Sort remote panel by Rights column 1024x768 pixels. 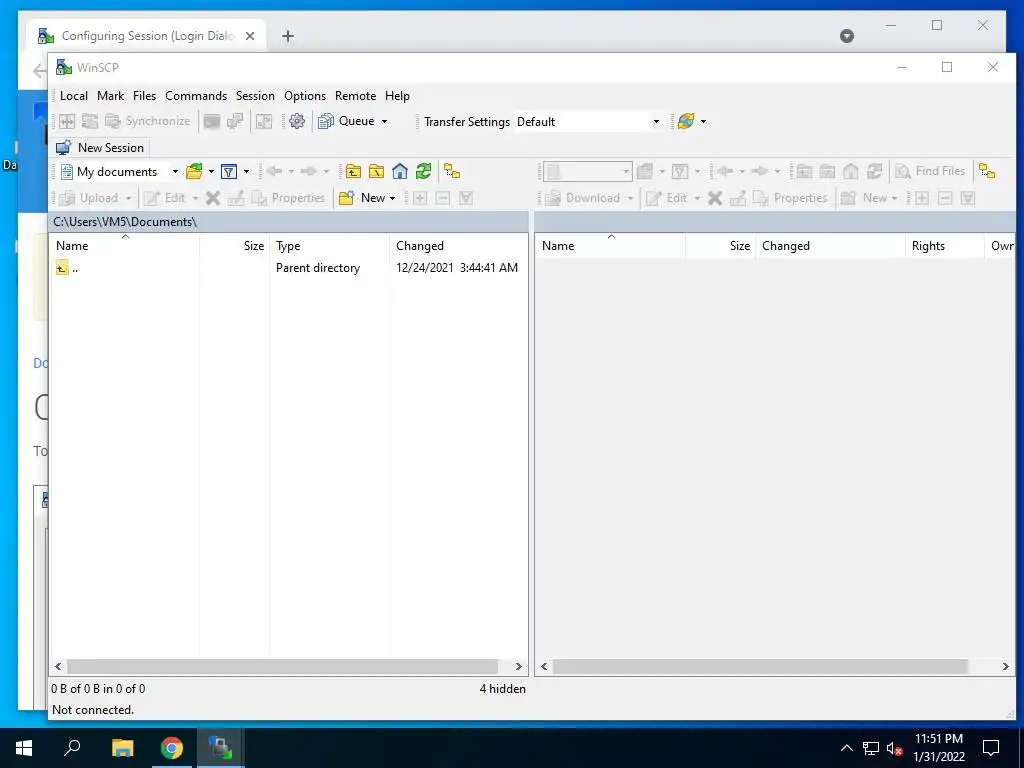tap(944, 246)
